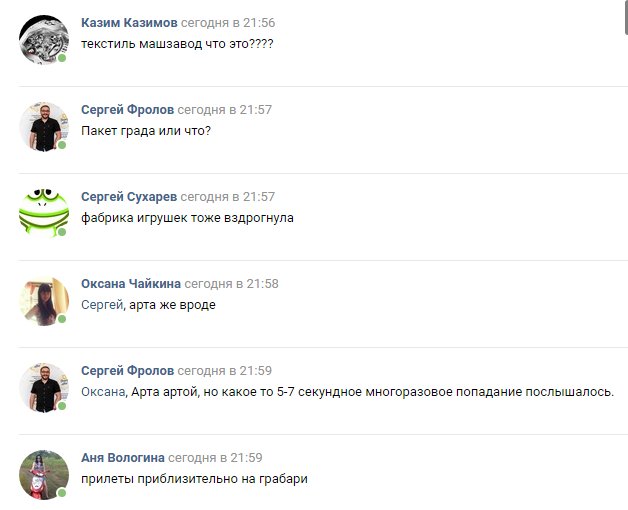Click Оксана Чайкина's profile photo
This screenshot has width=628, height=510.
point(44,300)
